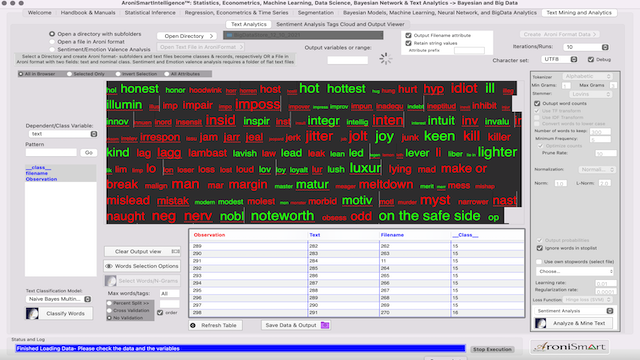Click the Filename column header
Screen dimensions: 640x360
point(392,235)
